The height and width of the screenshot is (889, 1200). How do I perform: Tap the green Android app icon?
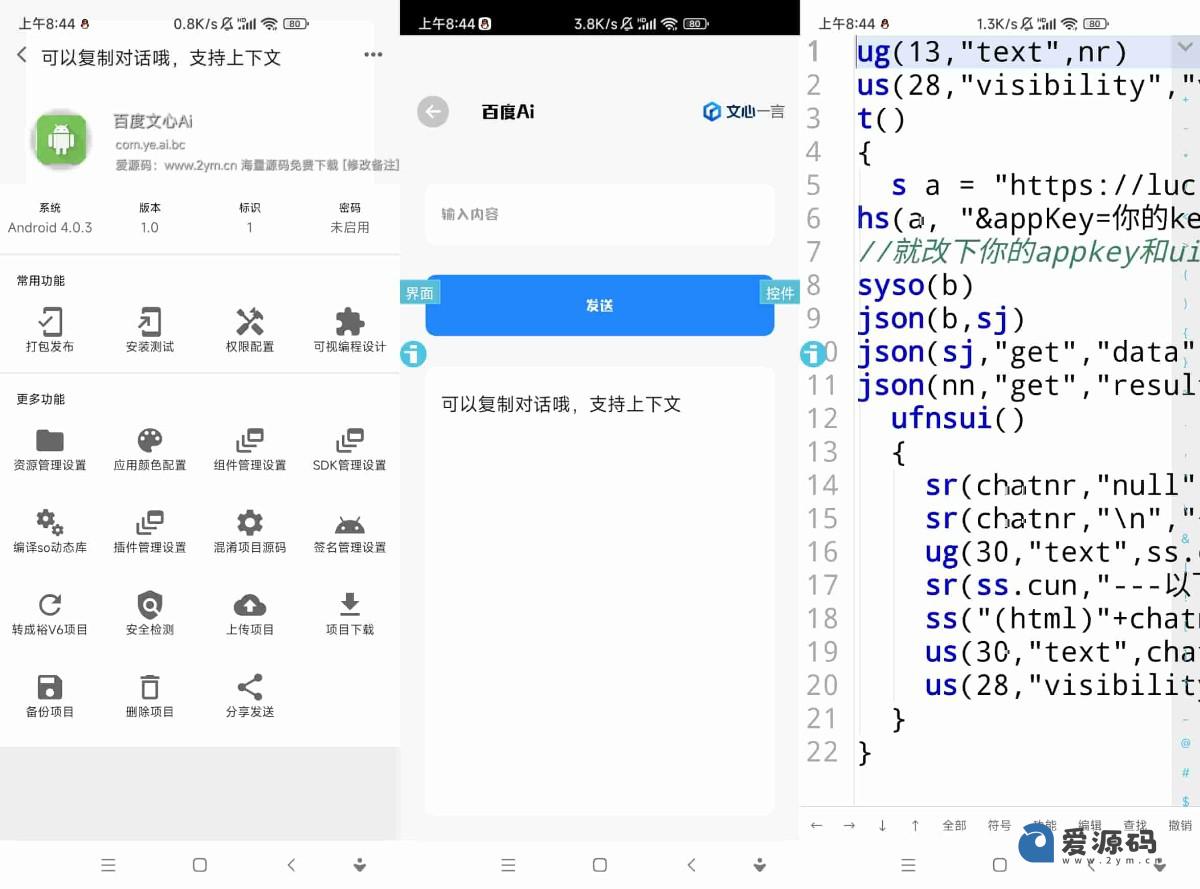click(61, 138)
